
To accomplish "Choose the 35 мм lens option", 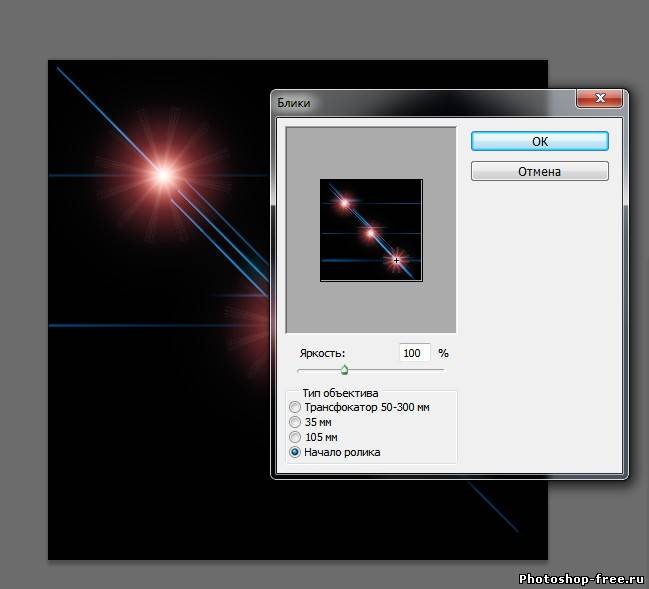I will 294,423.
